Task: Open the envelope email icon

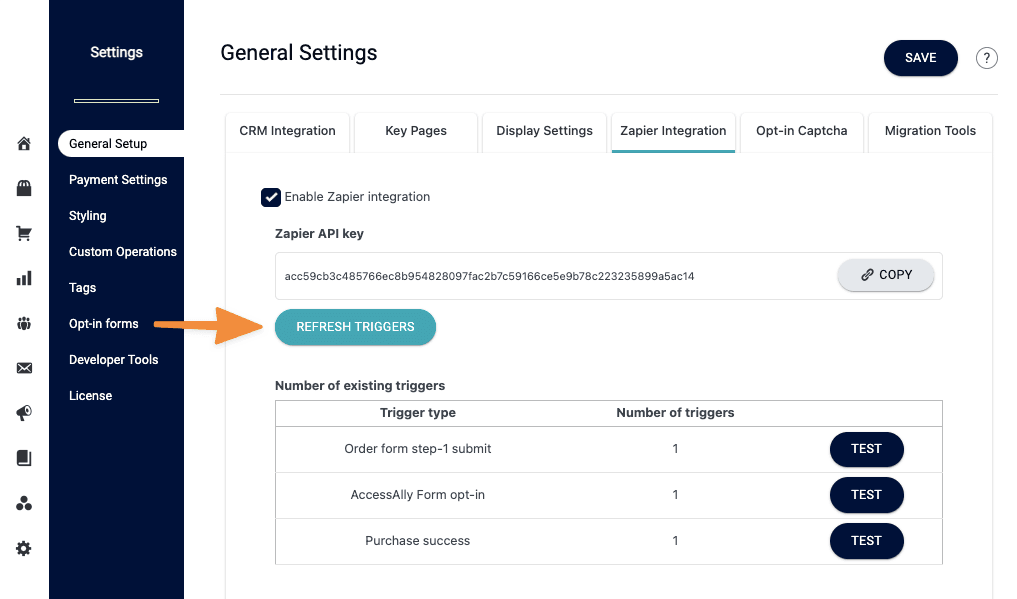Action: coord(24,368)
